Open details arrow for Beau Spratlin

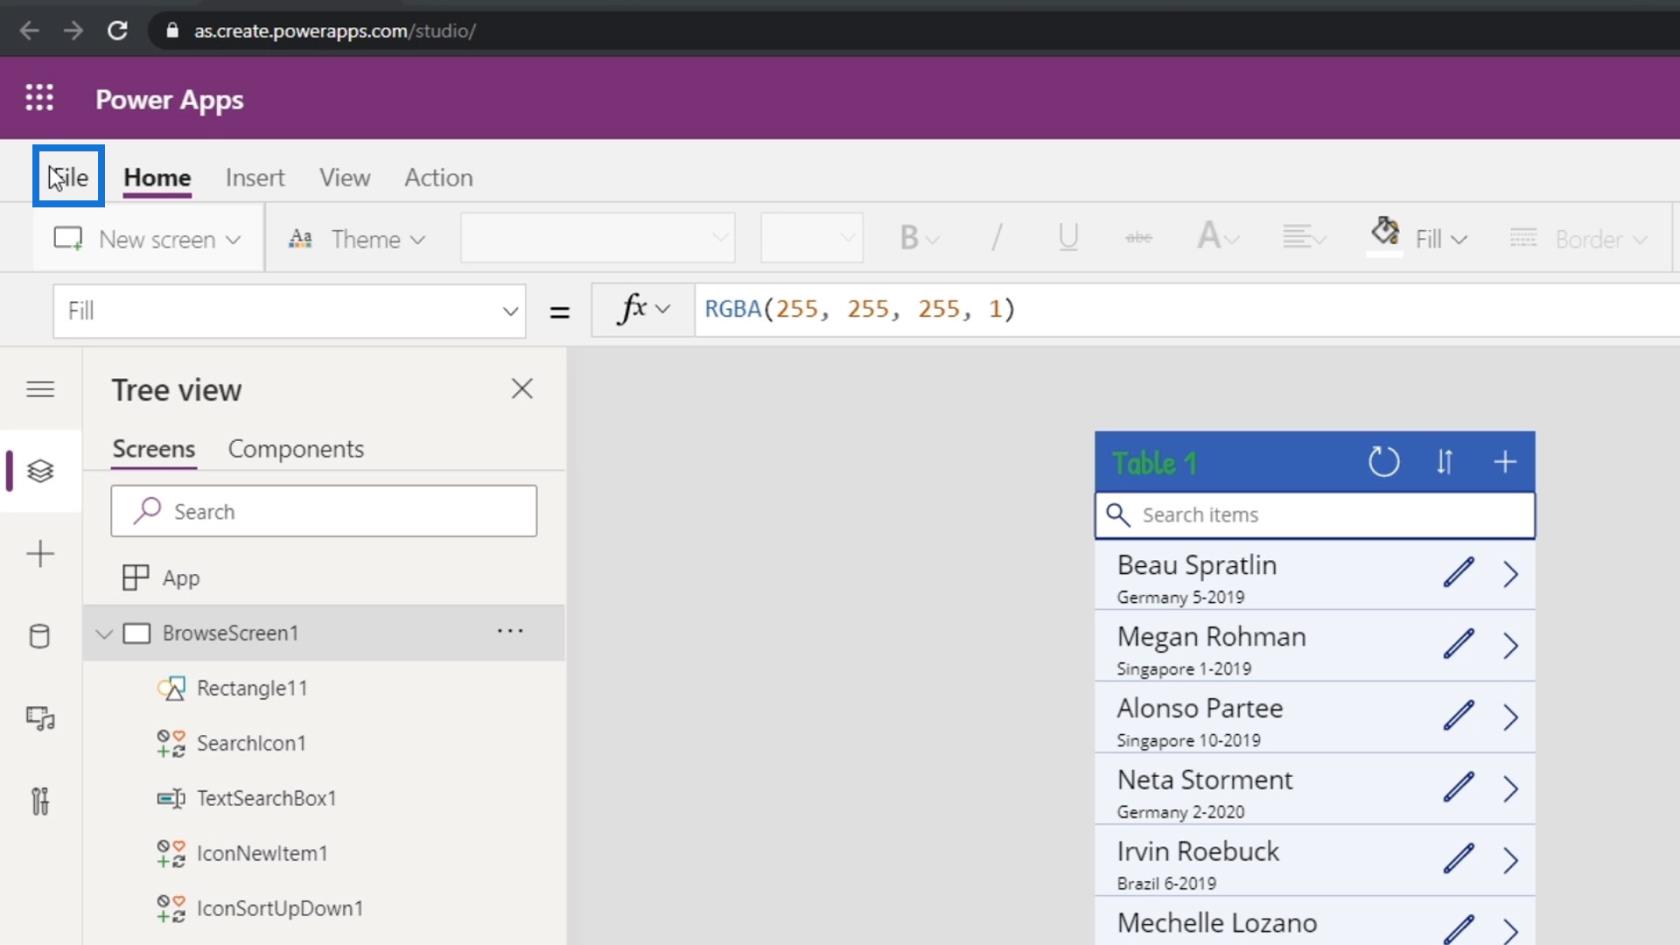tap(1510, 574)
